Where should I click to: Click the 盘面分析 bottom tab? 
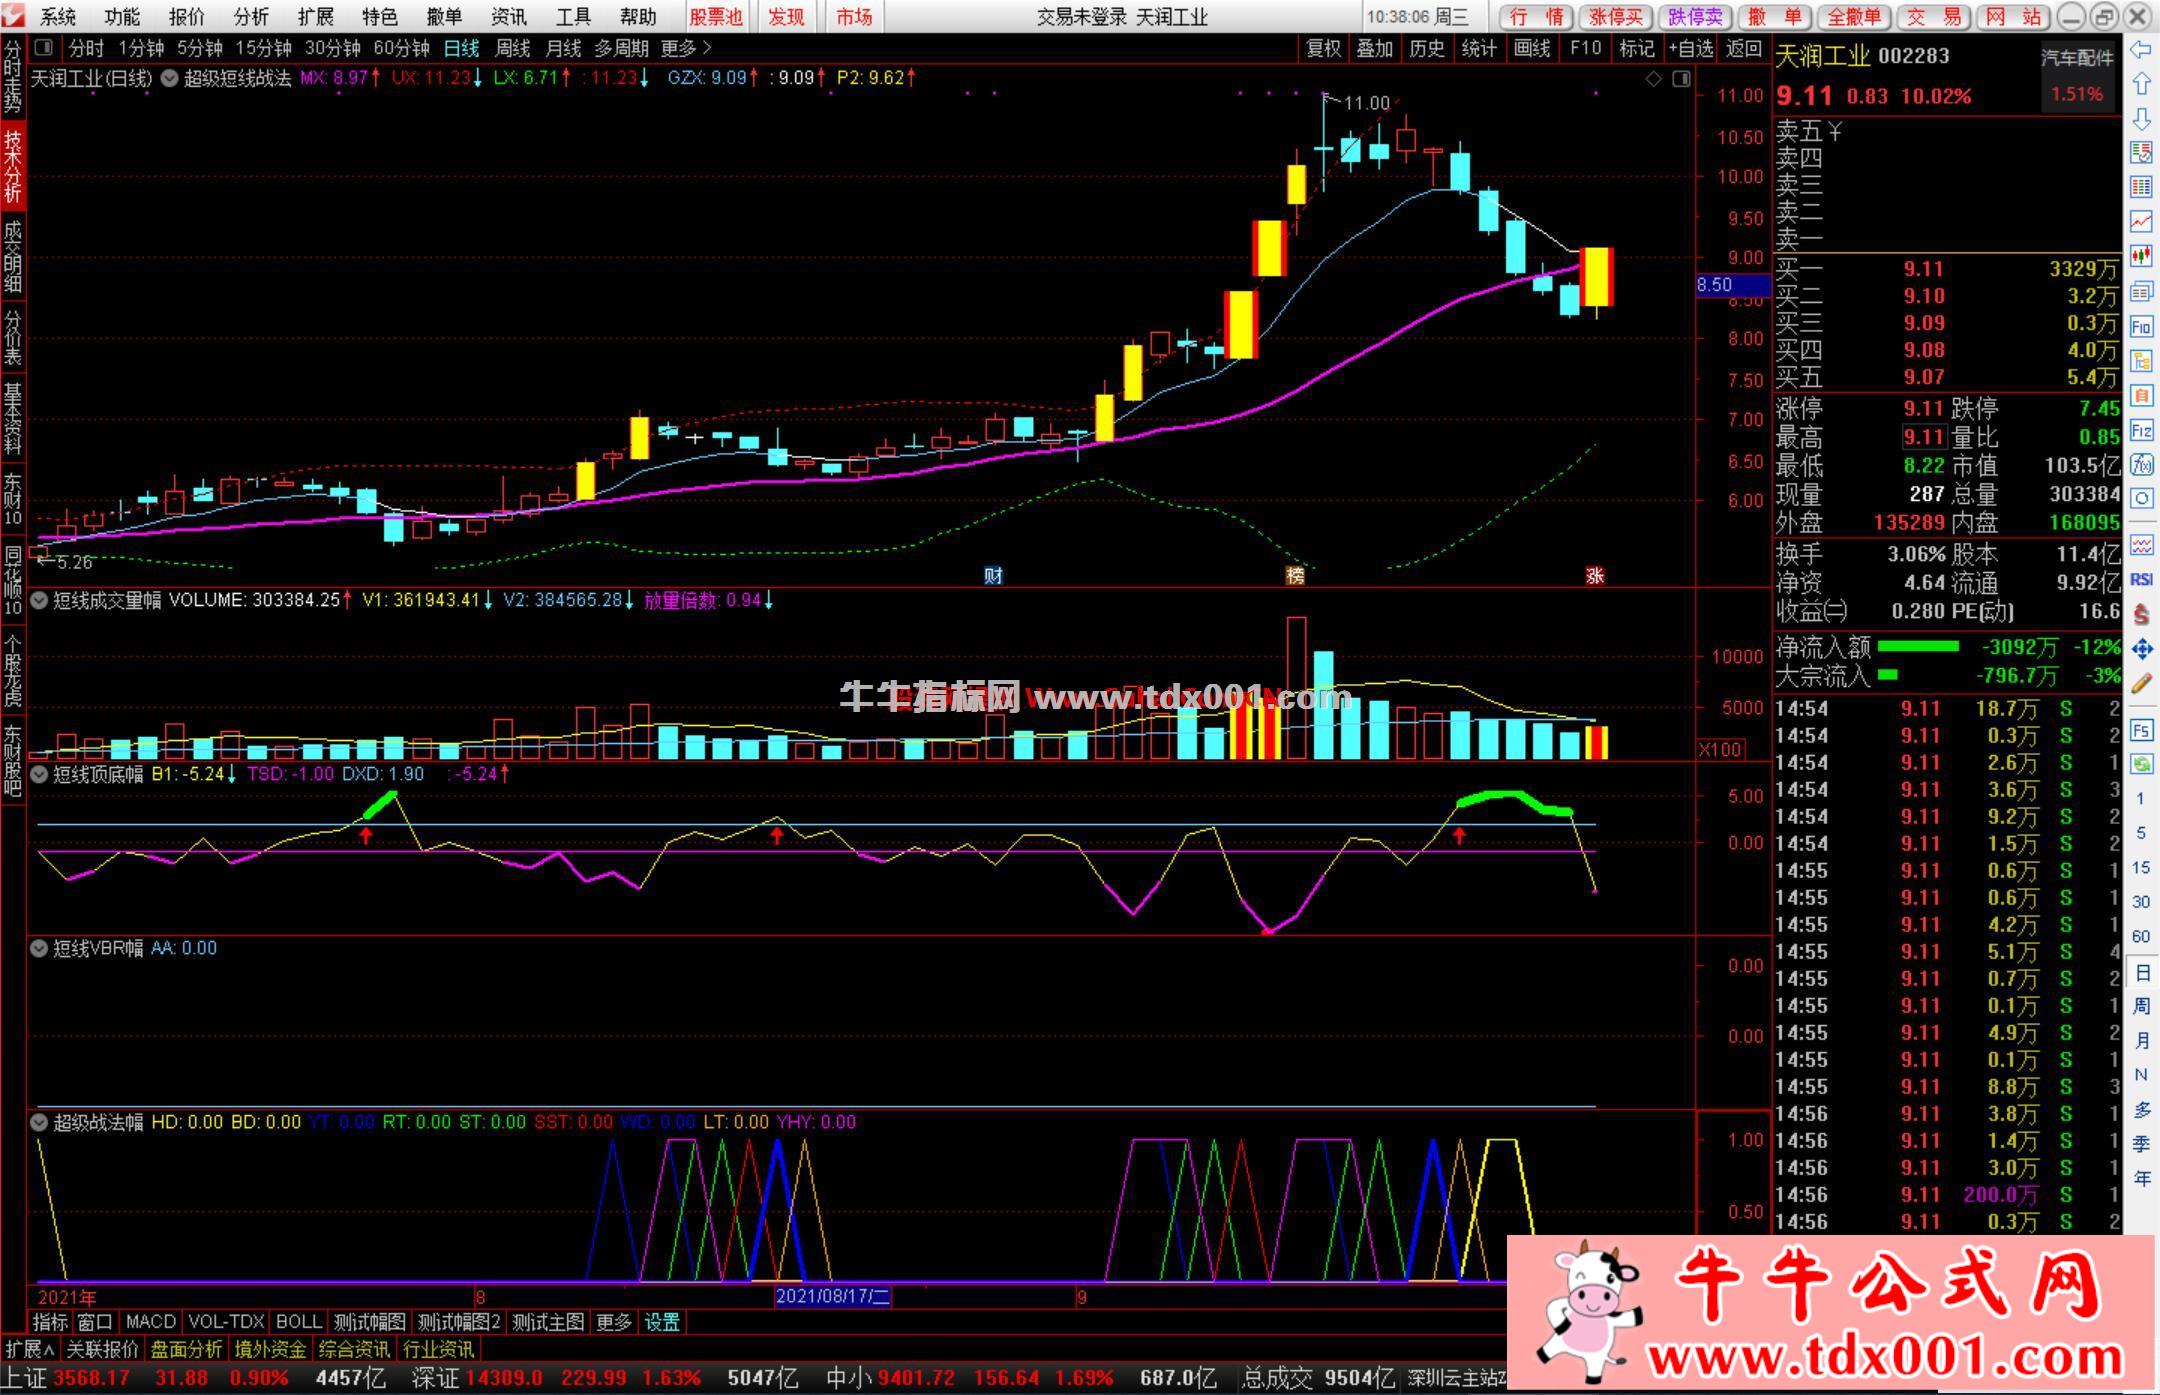coord(186,1349)
